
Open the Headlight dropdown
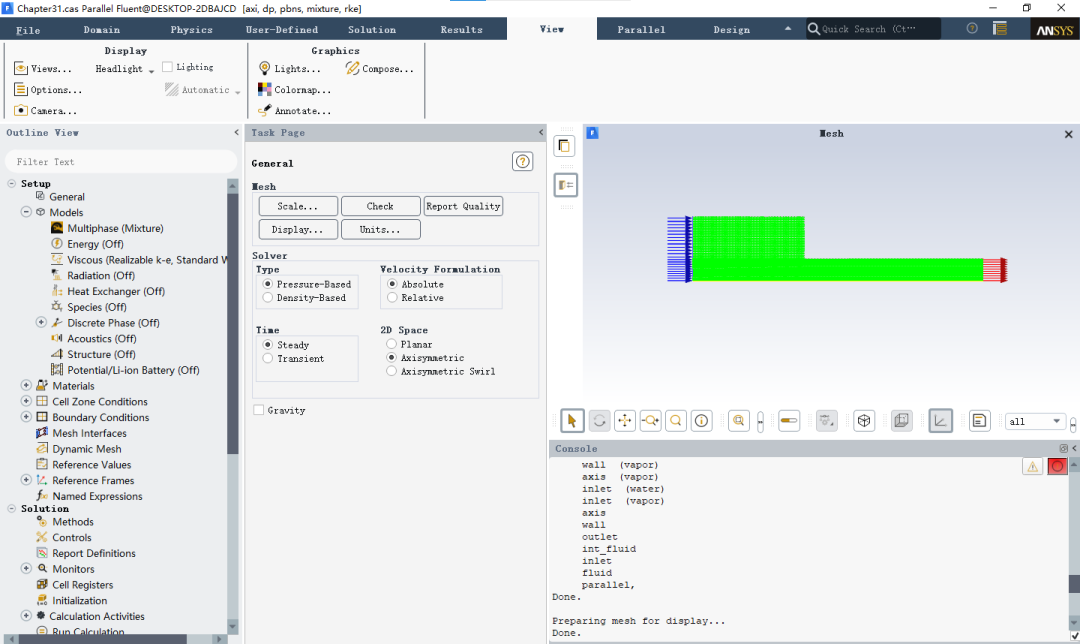125,69
